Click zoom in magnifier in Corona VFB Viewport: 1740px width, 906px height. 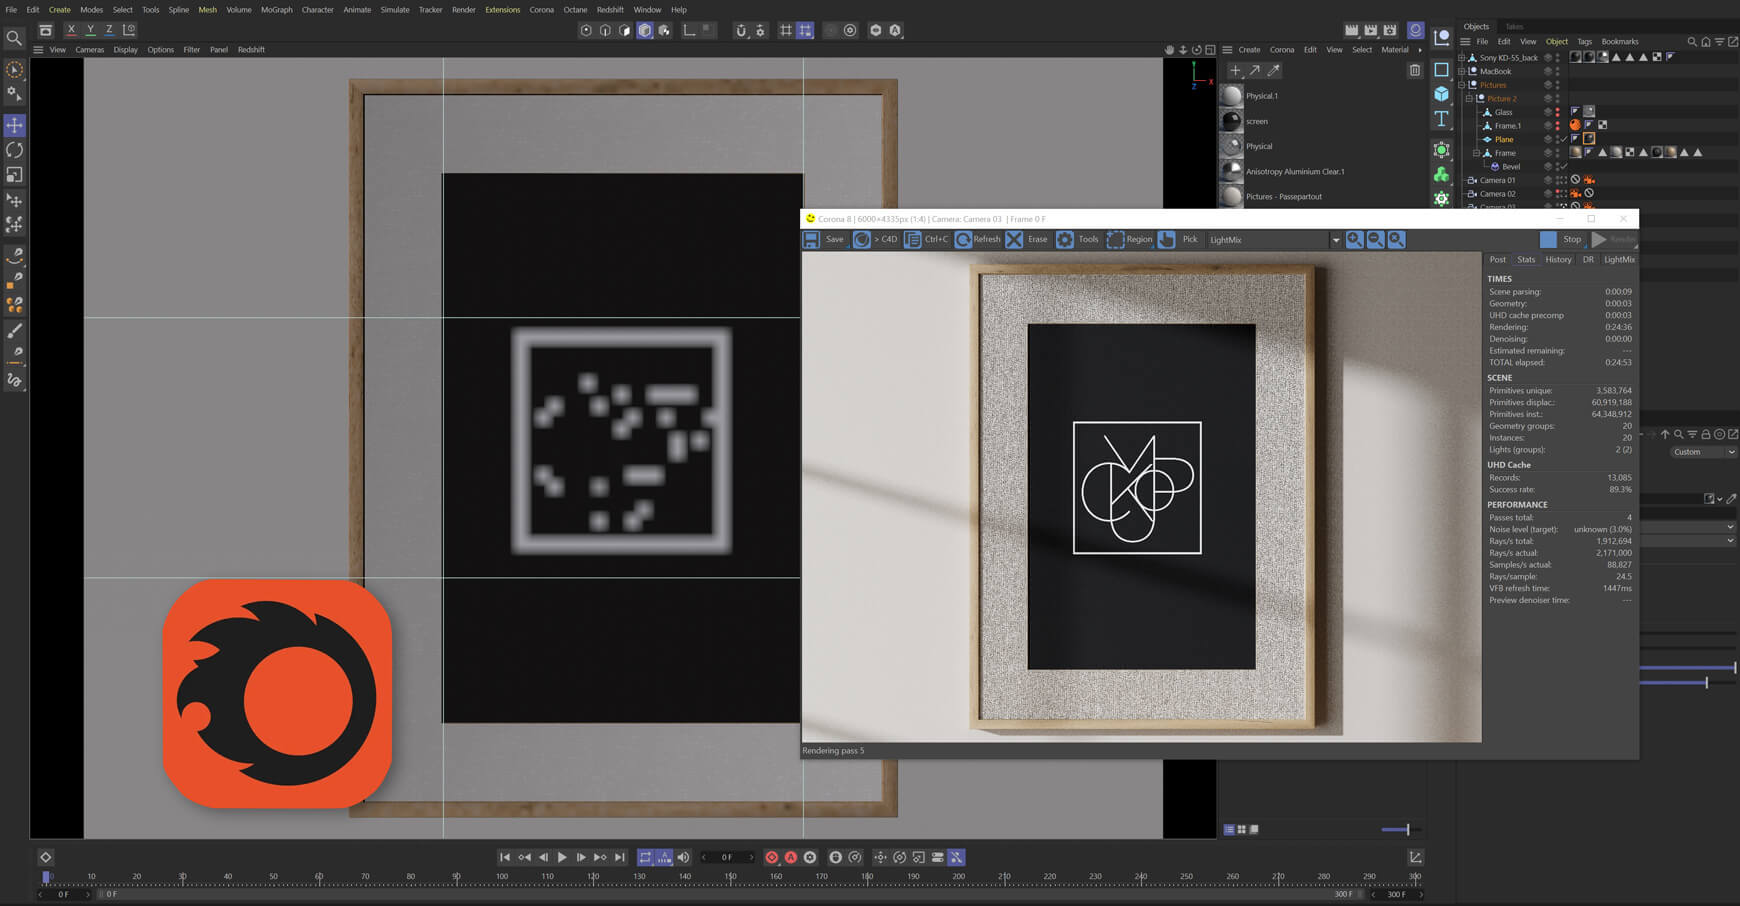(1354, 239)
